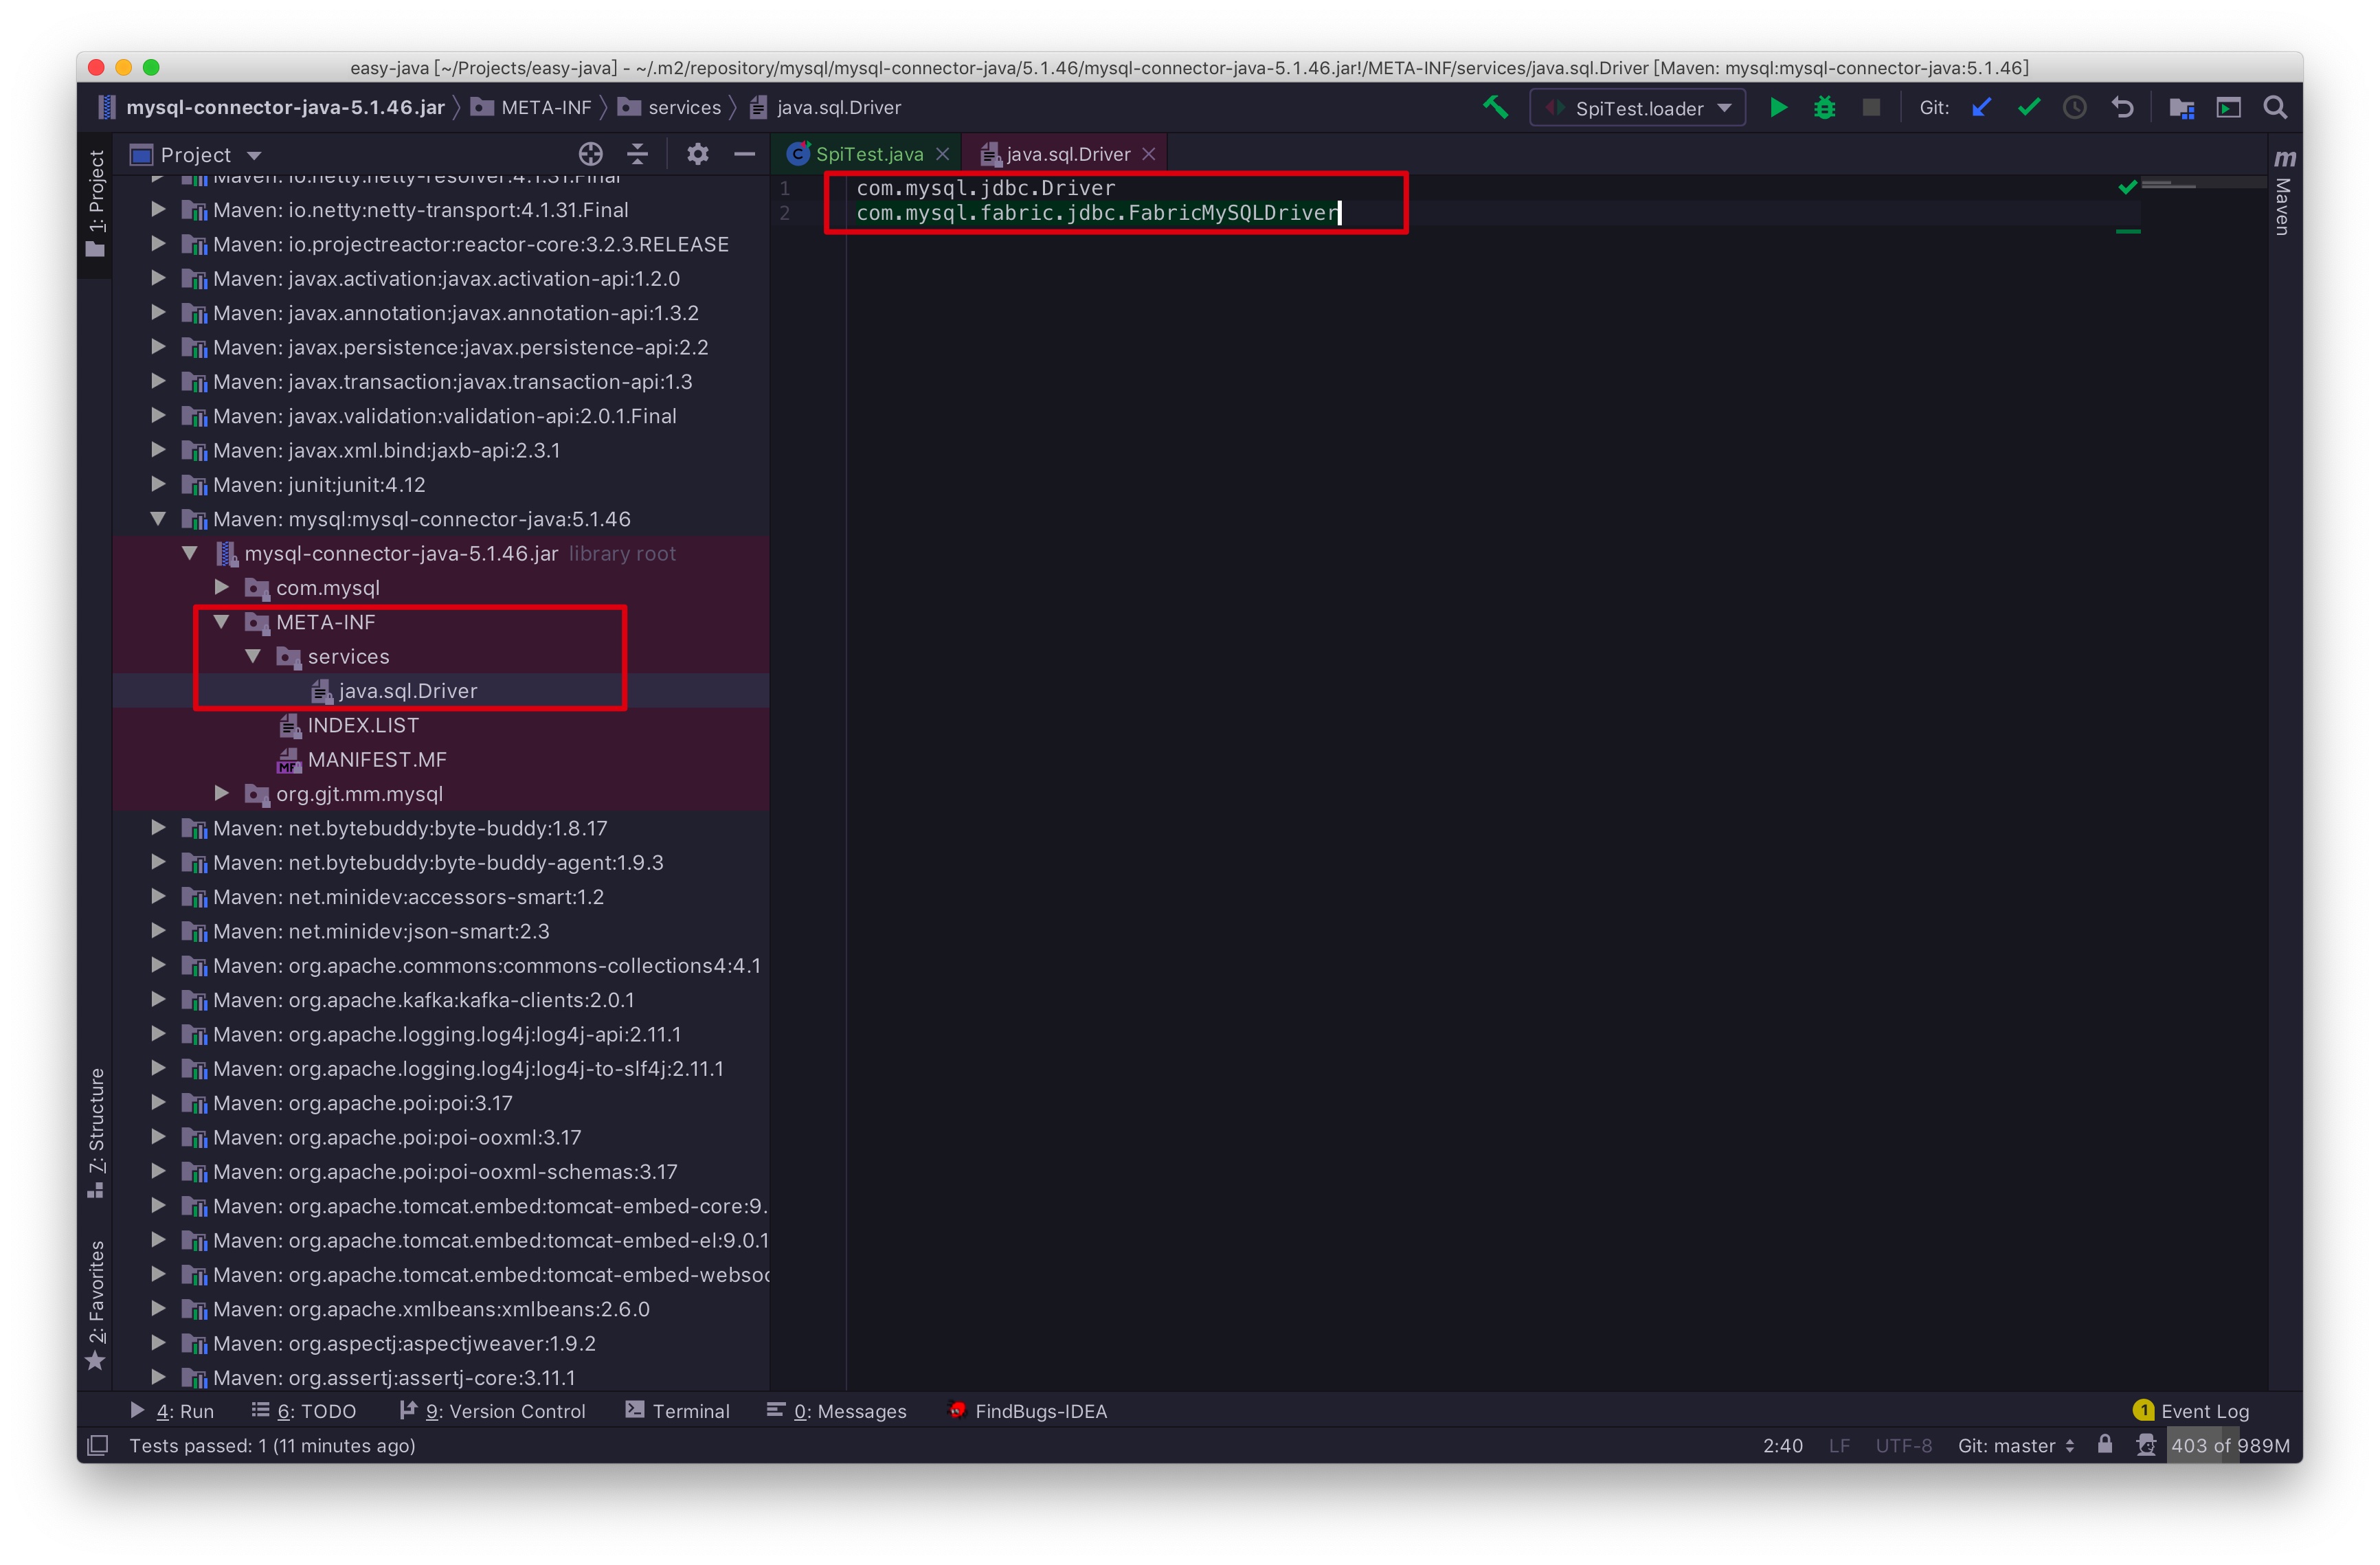
Task: Click the memory indicator 403 of 989M
Action: tap(2229, 1445)
